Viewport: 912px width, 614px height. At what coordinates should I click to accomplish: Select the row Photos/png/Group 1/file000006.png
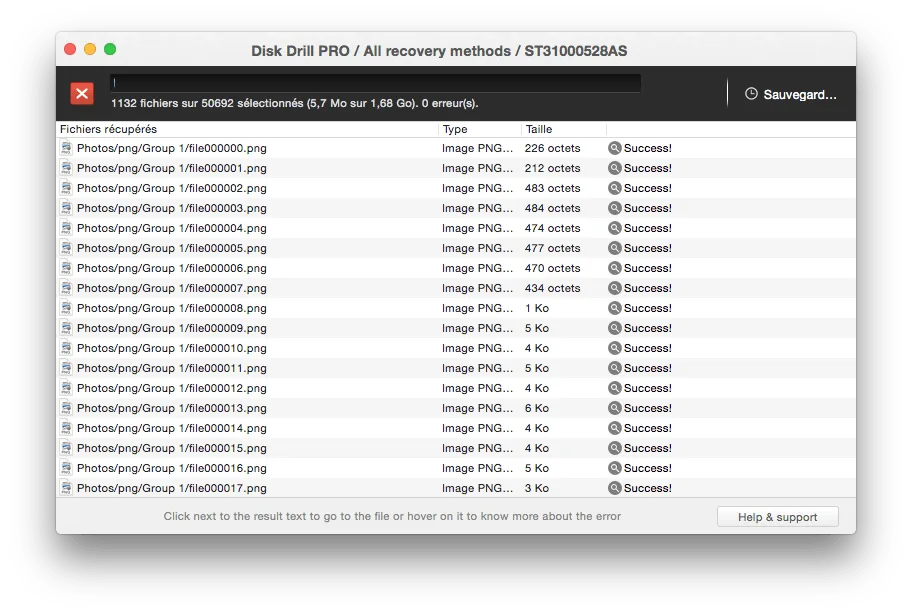(x=456, y=268)
